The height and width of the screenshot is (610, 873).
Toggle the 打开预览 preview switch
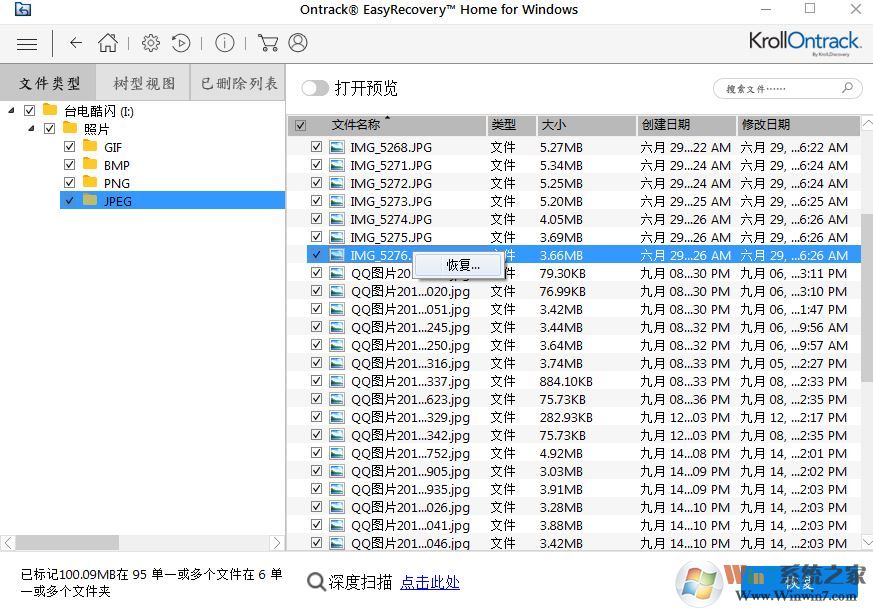tap(314, 87)
